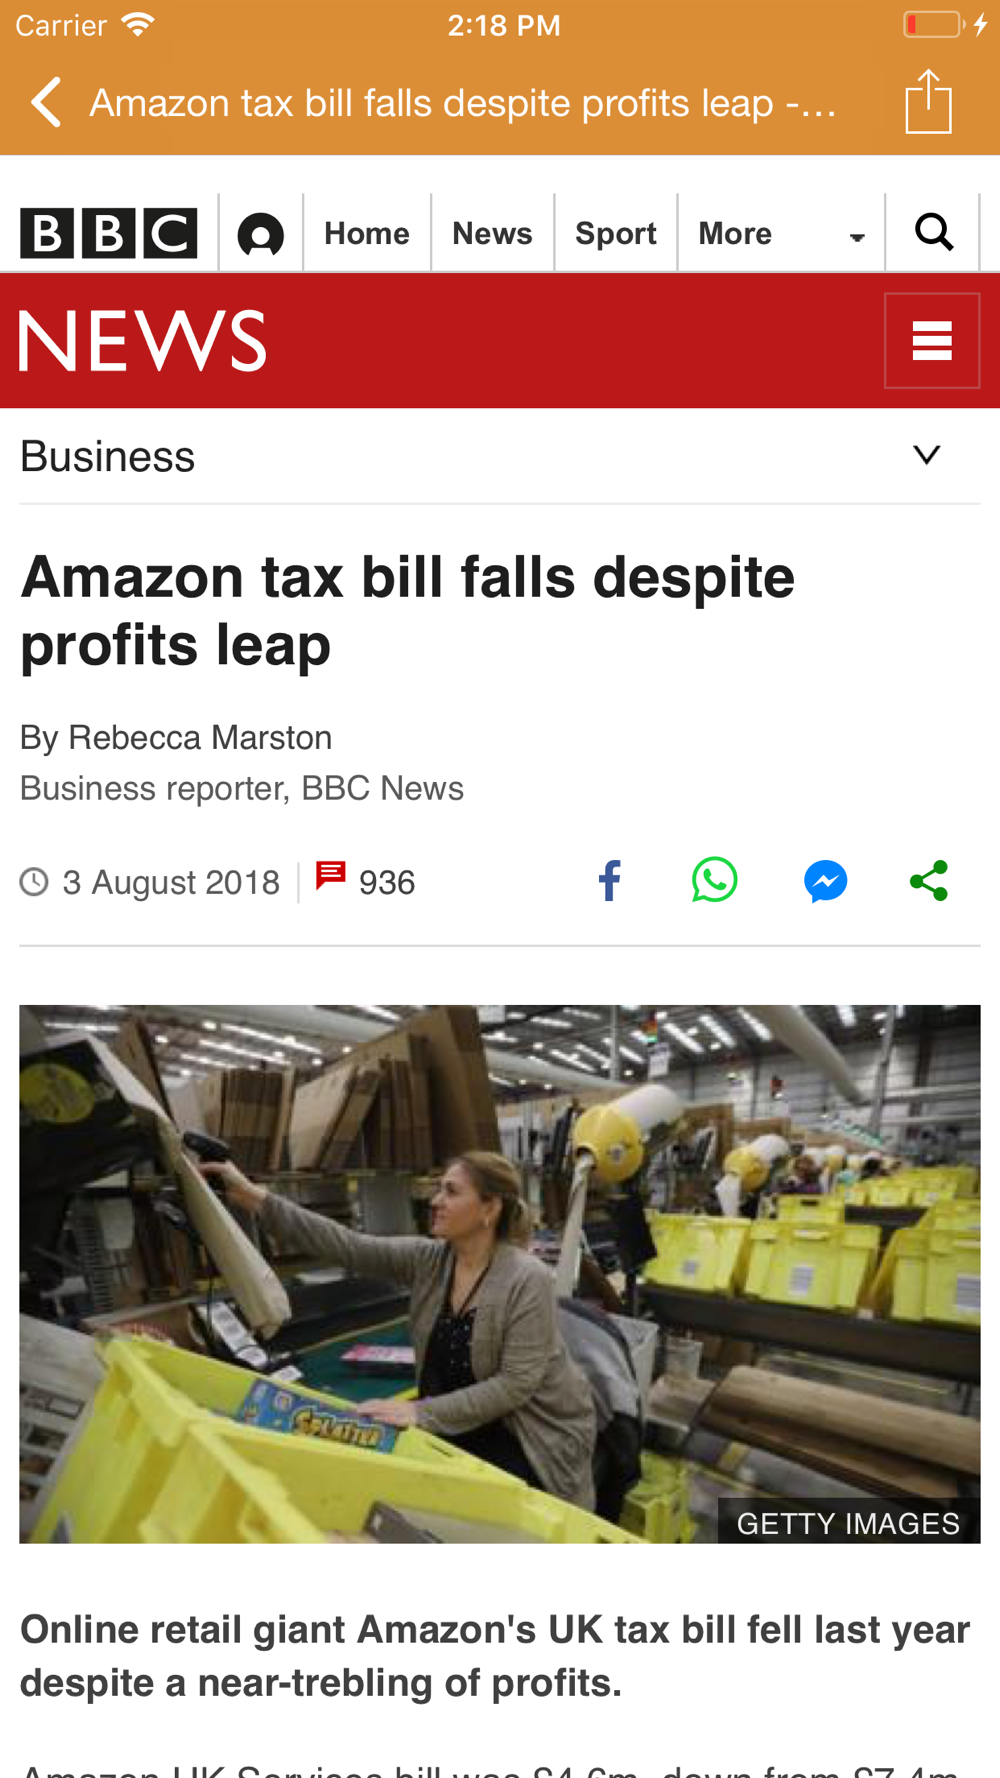Expand the Business section chevron
Image resolution: width=1000 pixels, height=1778 pixels.
point(927,455)
